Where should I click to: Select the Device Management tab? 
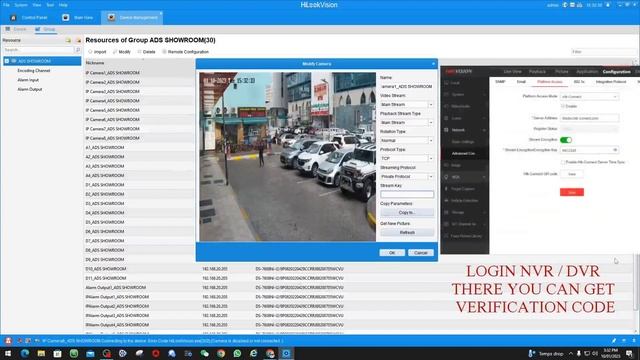pyautogui.click(x=132, y=18)
